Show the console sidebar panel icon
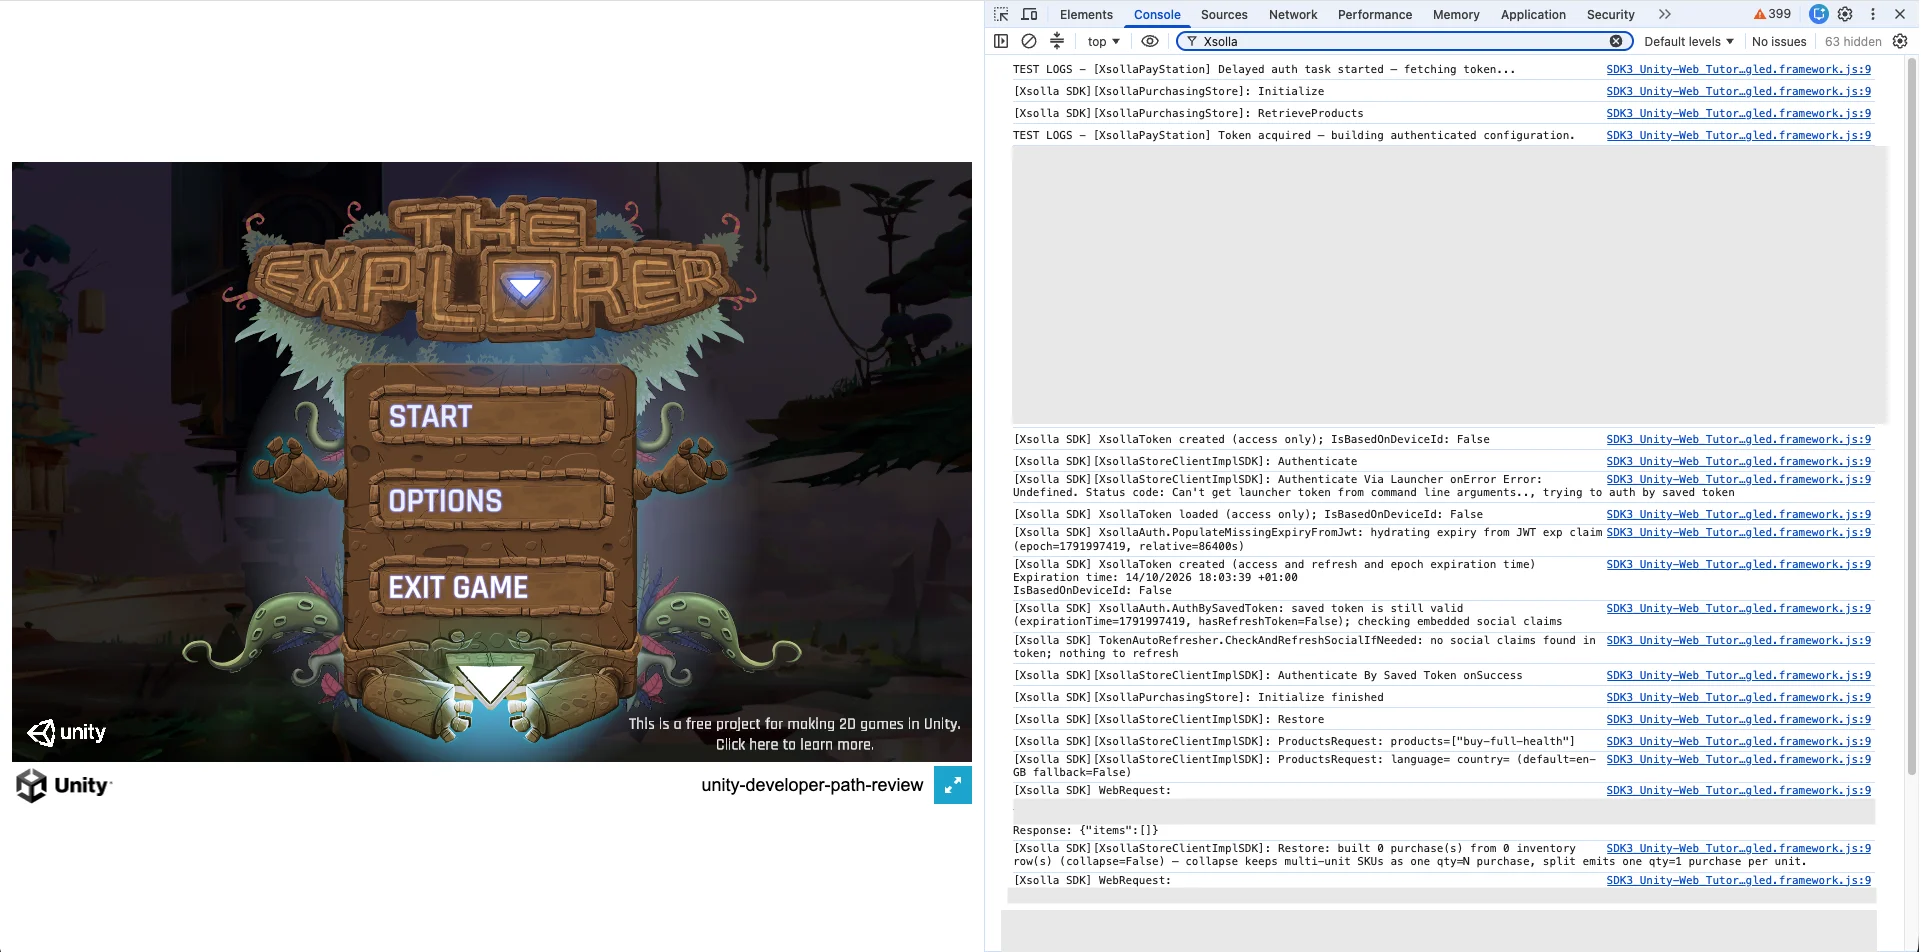Screen dimensions: 1921x952 (x=1001, y=41)
